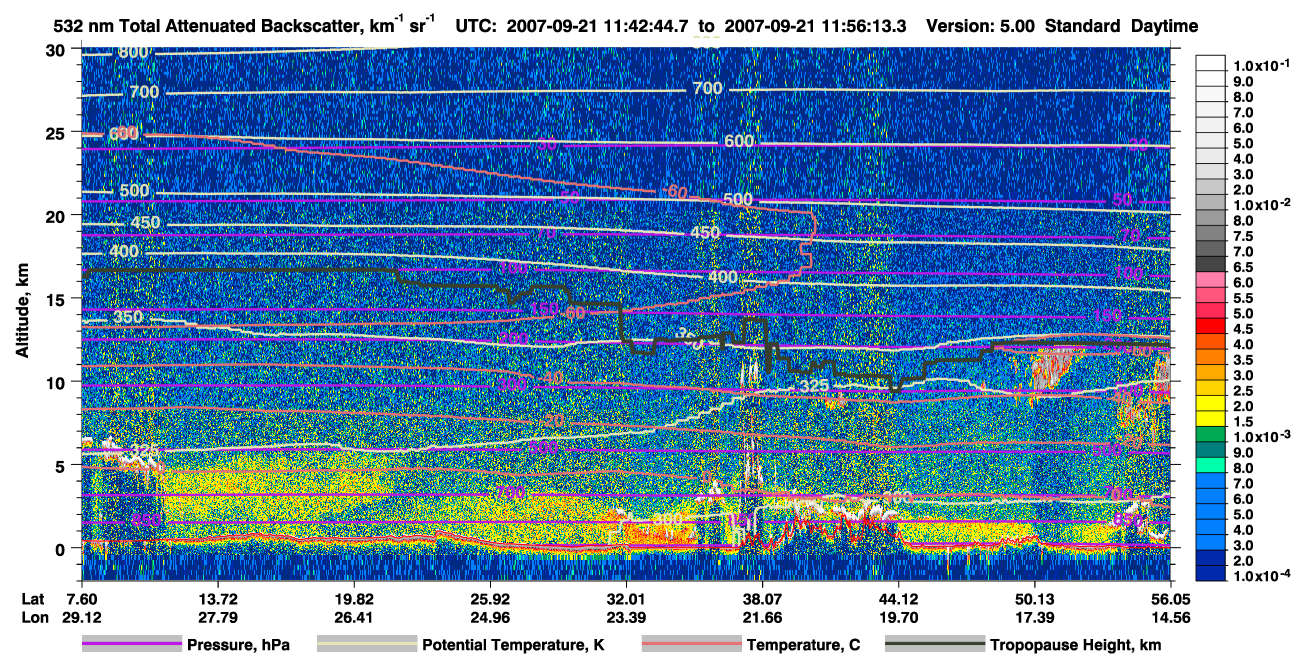The image size is (1300, 667).
Task: Click latitude value 38.07
Action: pos(763,599)
